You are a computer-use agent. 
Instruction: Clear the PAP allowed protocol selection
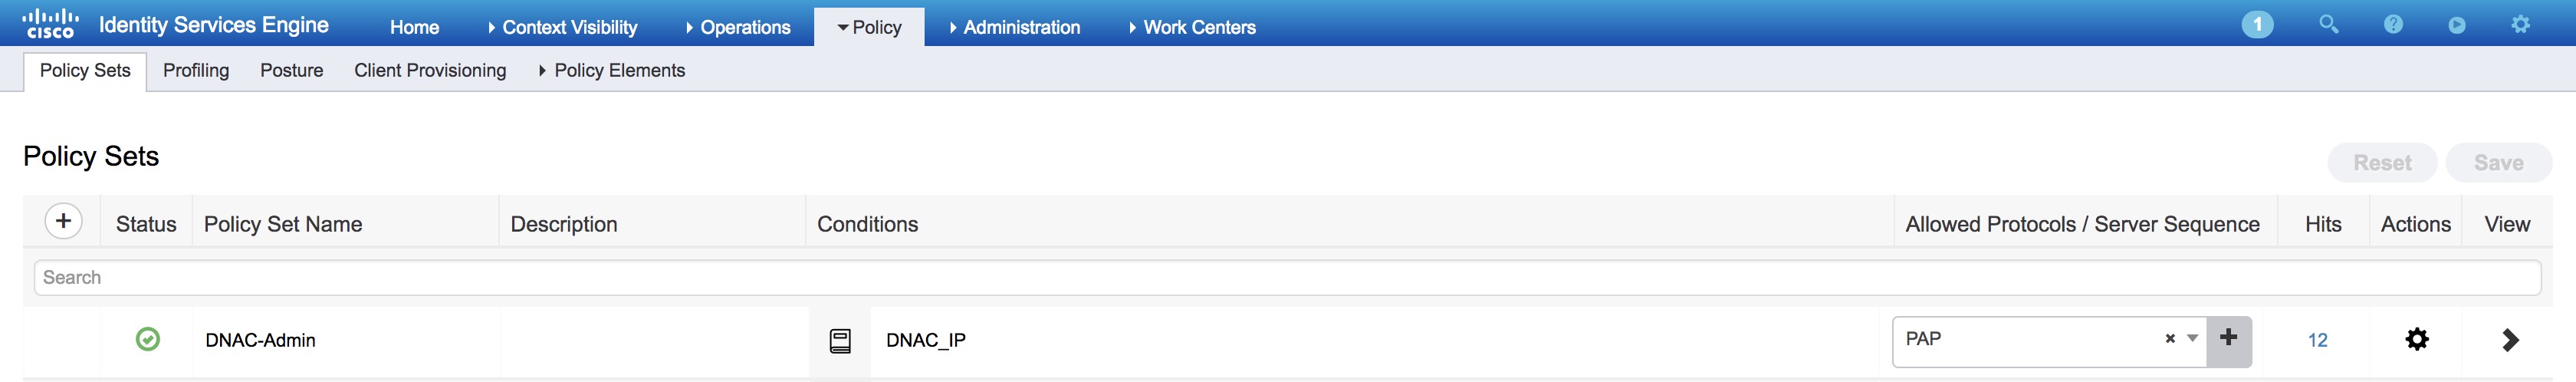[2170, 339]
